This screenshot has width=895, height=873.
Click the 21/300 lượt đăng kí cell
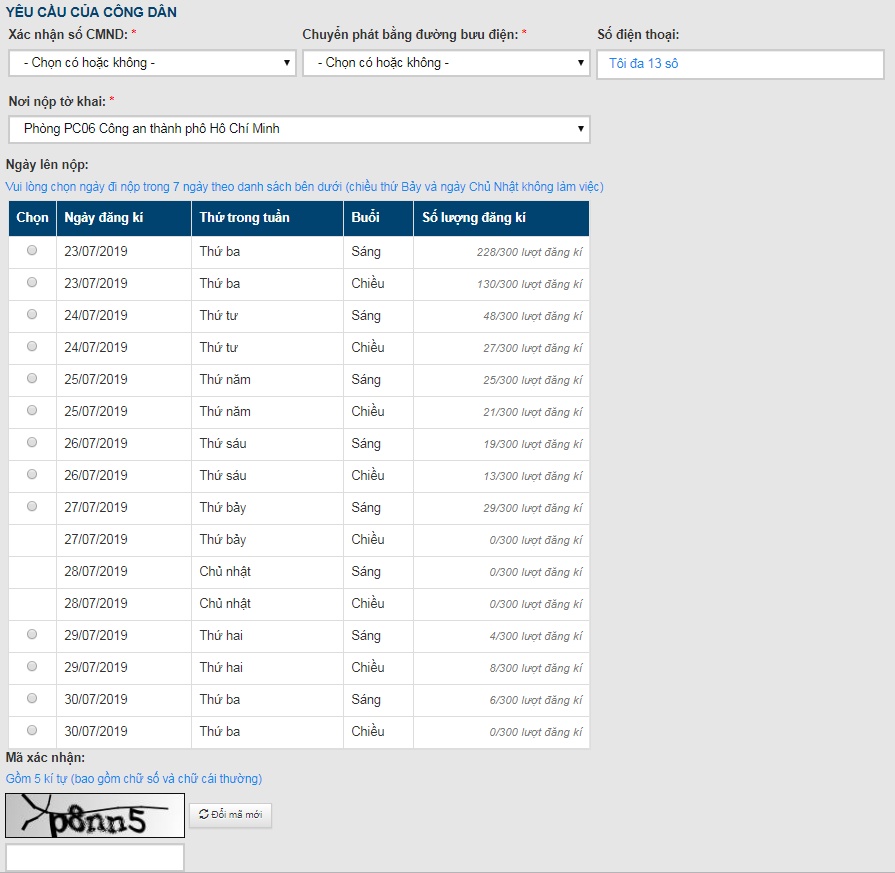pos(501,412)
